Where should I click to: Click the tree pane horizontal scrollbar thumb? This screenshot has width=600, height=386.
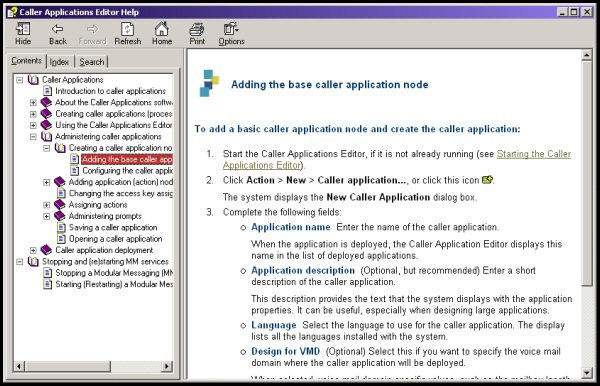point(68,366)
